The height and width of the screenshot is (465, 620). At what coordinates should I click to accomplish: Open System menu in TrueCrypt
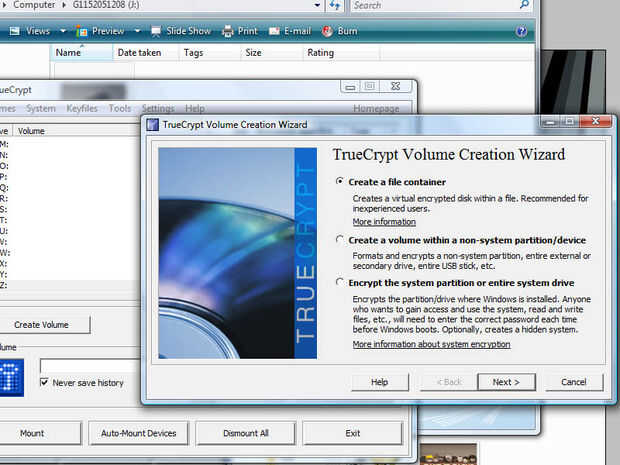[x=41, y=108]
